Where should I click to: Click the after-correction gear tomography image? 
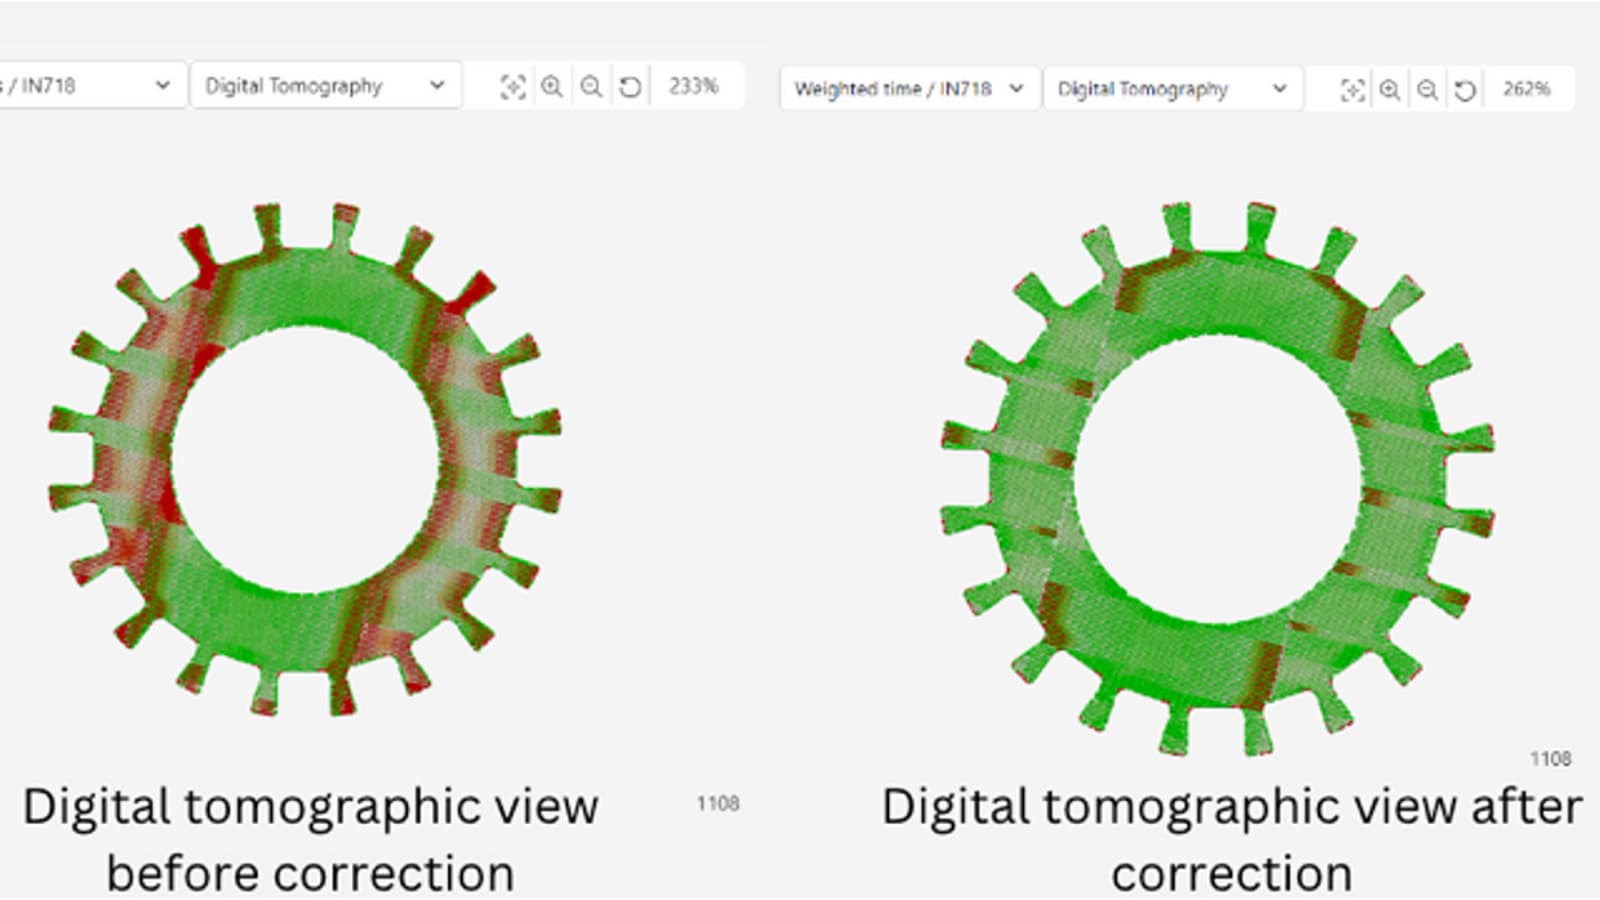[1217, 480]
